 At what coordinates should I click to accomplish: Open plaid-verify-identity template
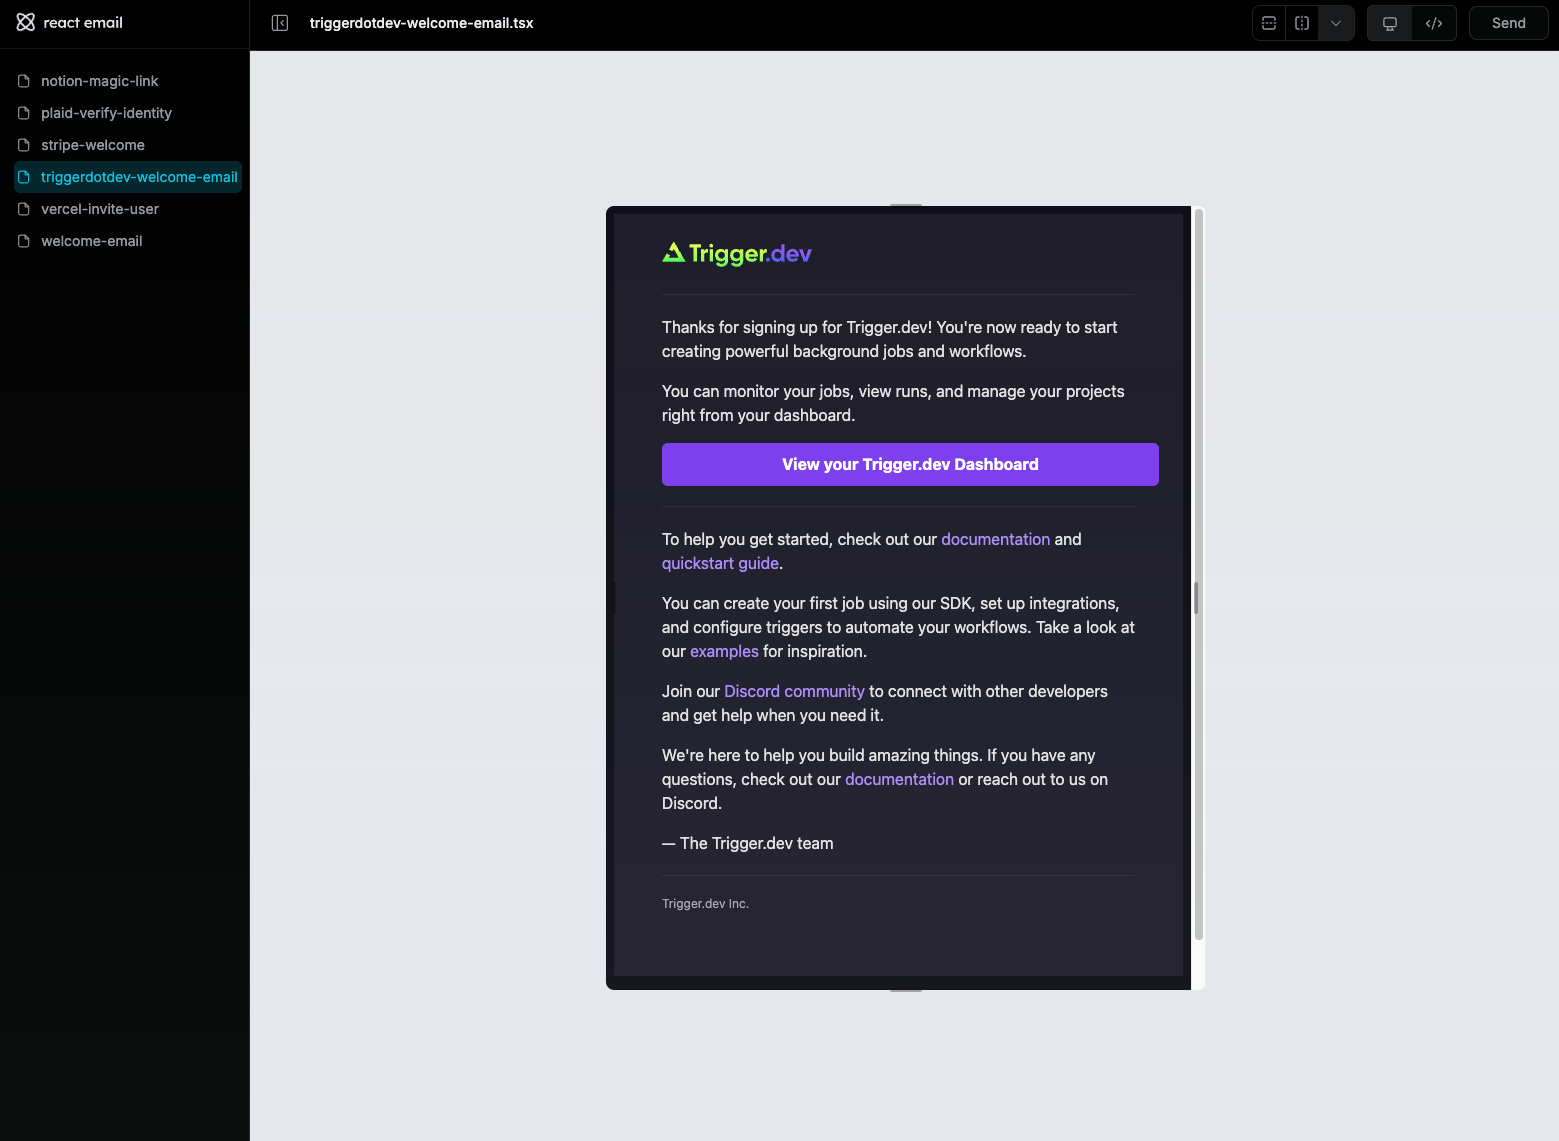(106, 113)
